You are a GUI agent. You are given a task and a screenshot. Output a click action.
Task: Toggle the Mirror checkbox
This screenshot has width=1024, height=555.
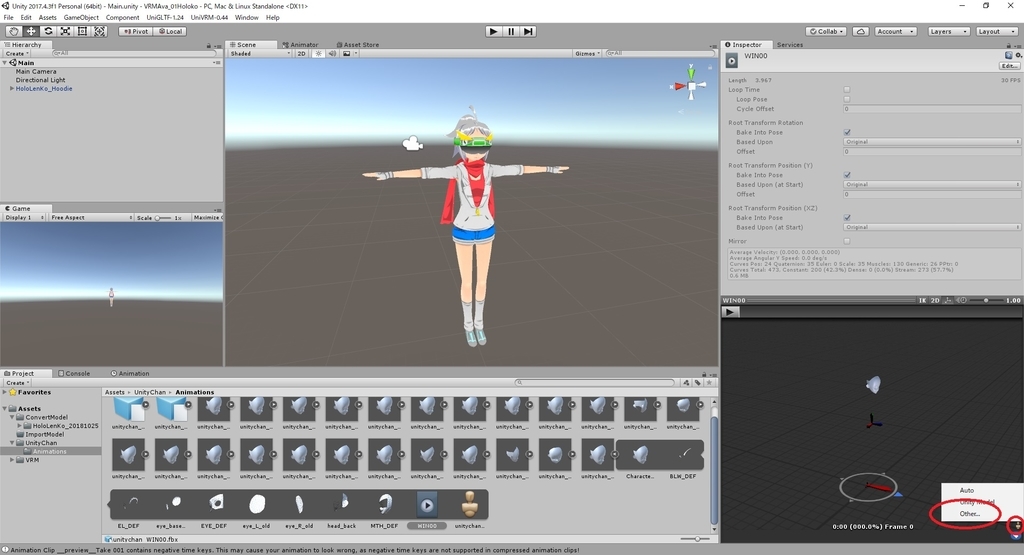coord(847,241)
